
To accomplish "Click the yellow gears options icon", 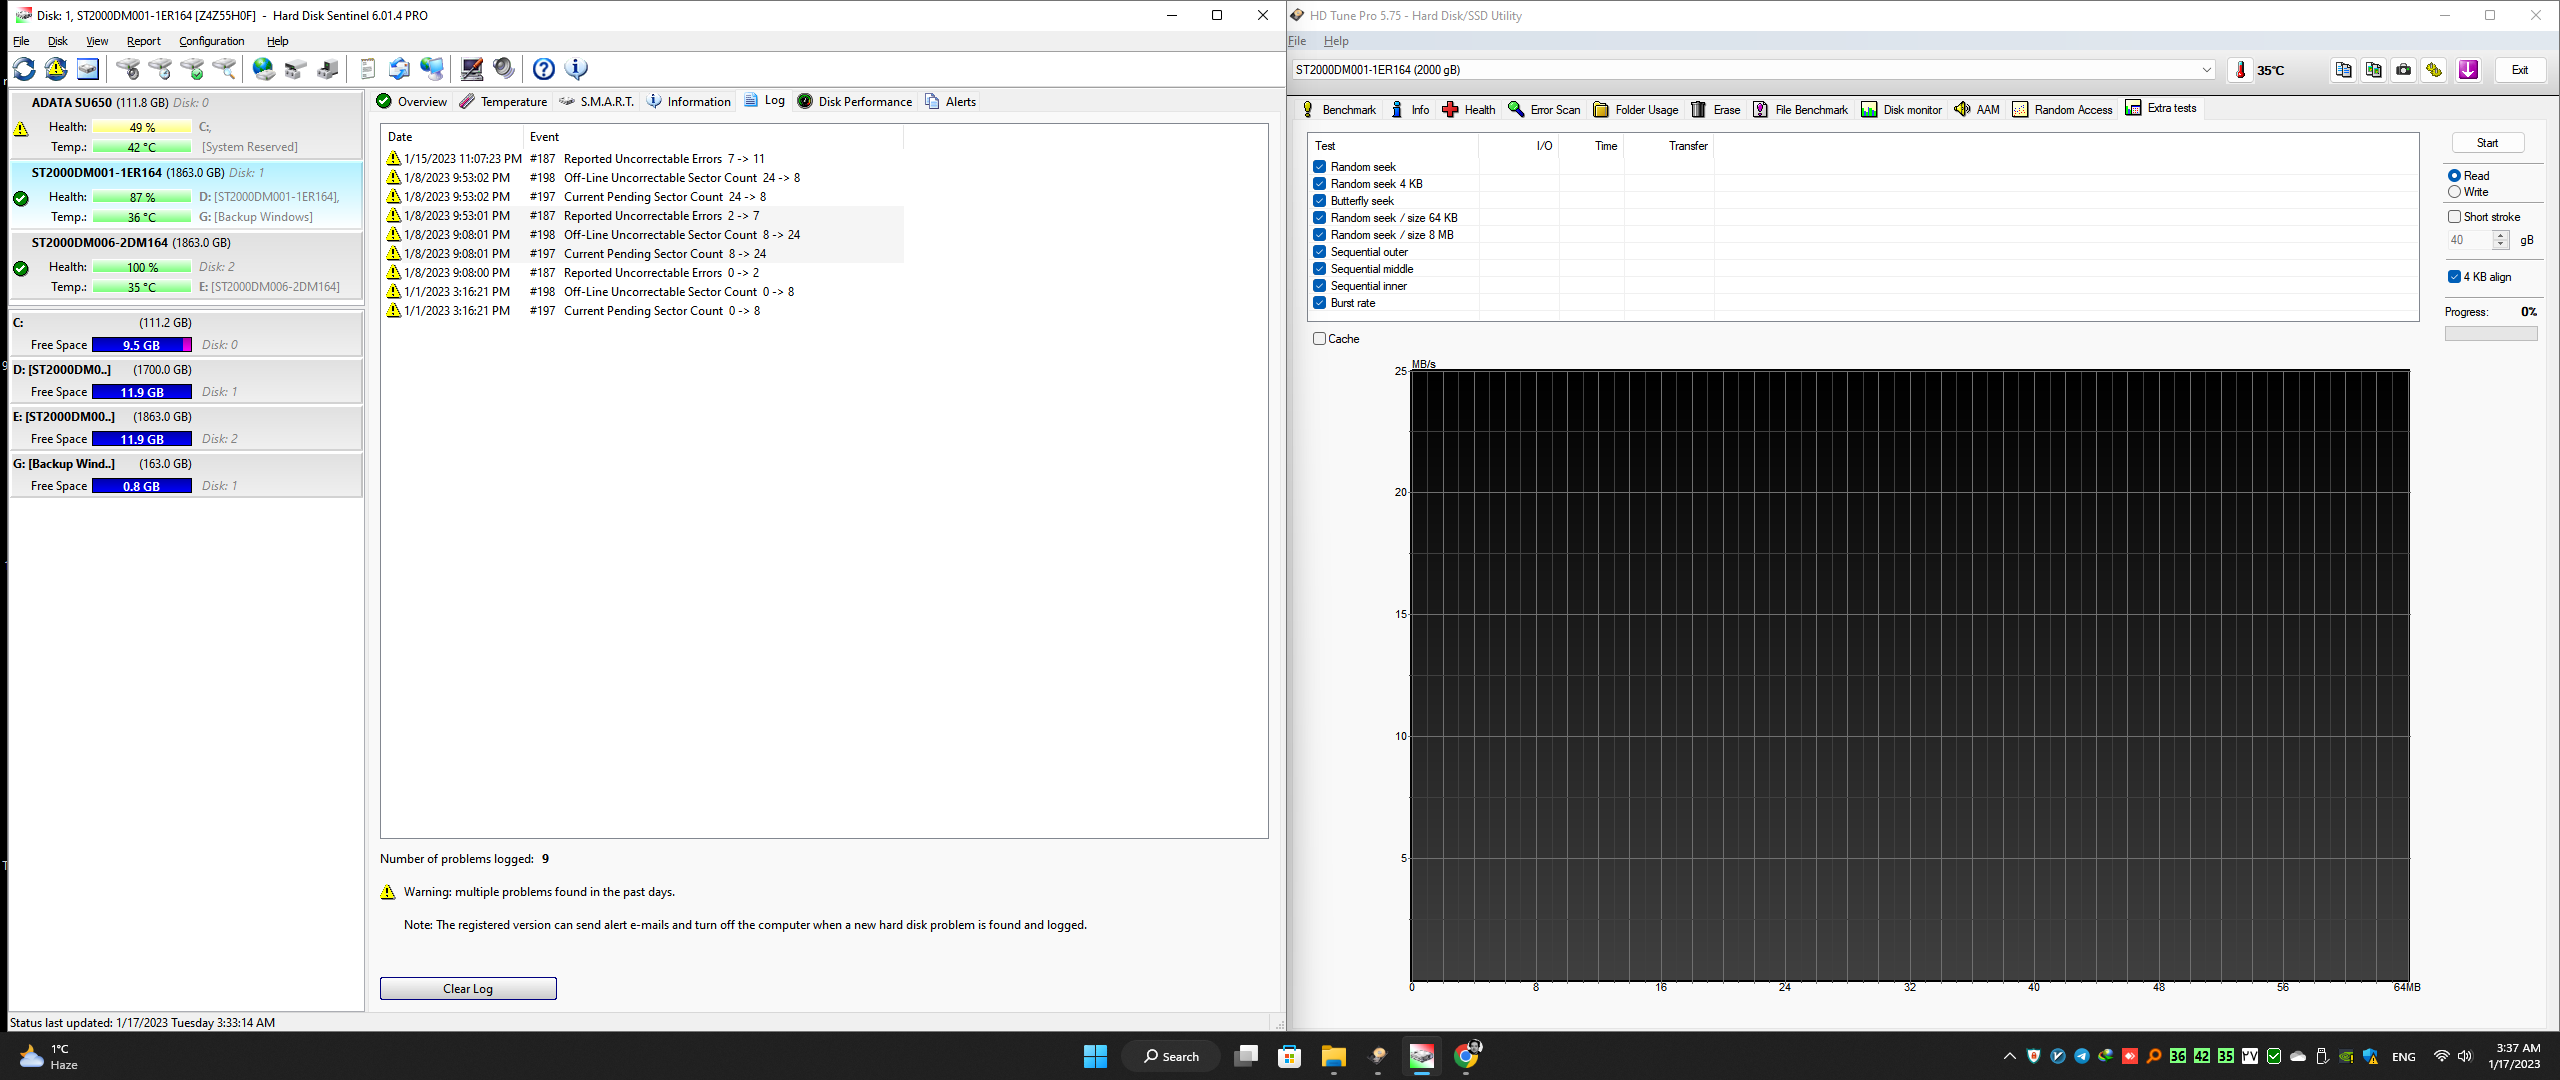I will (x=2434, y=70).
